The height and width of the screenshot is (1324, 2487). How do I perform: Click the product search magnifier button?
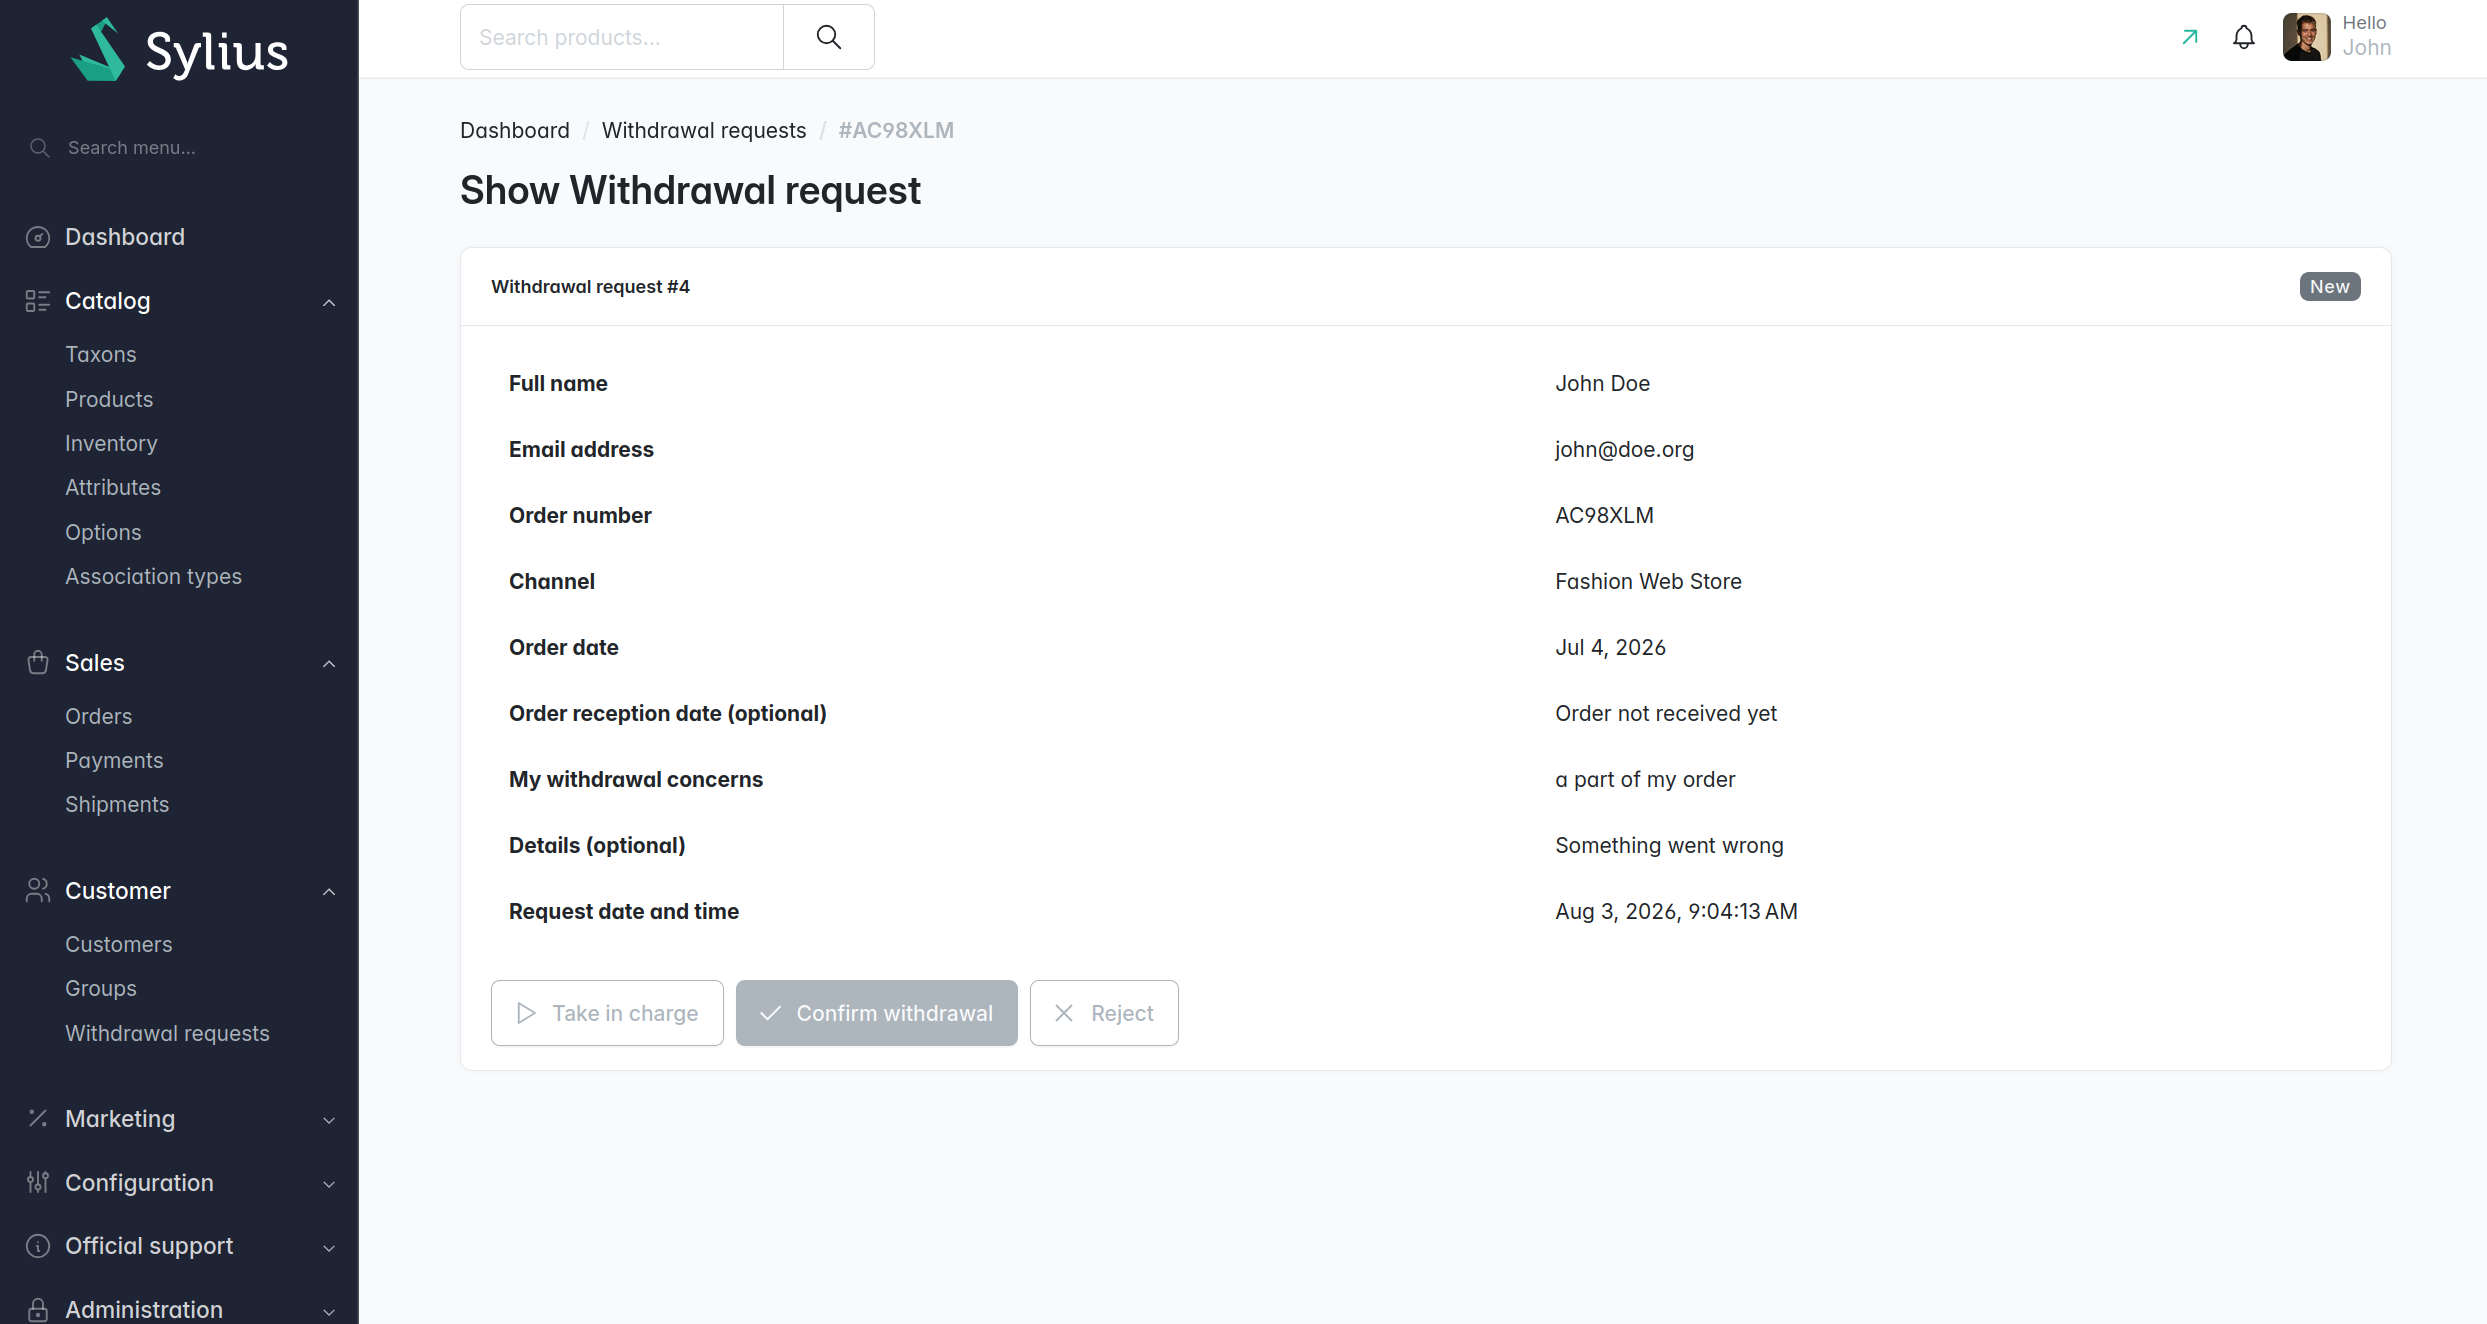[x=829, y=37]
